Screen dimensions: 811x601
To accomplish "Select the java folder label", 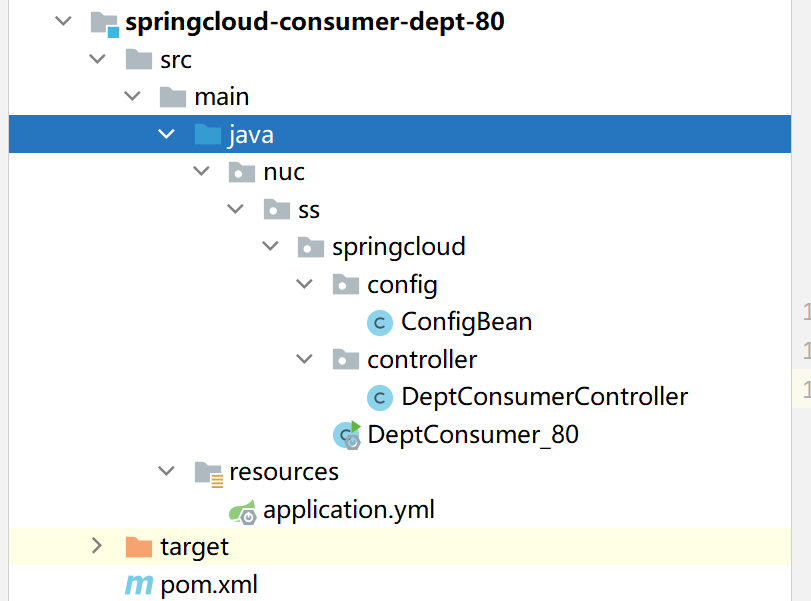I will (x=251, y=136).
